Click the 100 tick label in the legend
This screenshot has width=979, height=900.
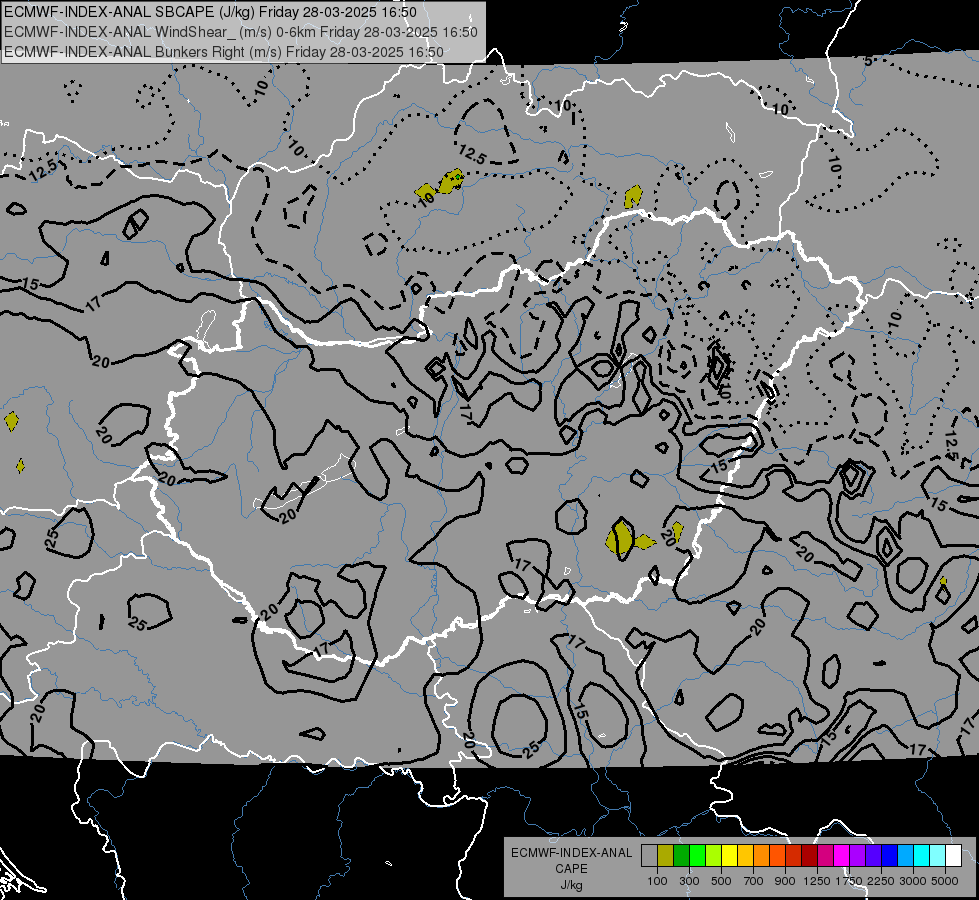657,881
